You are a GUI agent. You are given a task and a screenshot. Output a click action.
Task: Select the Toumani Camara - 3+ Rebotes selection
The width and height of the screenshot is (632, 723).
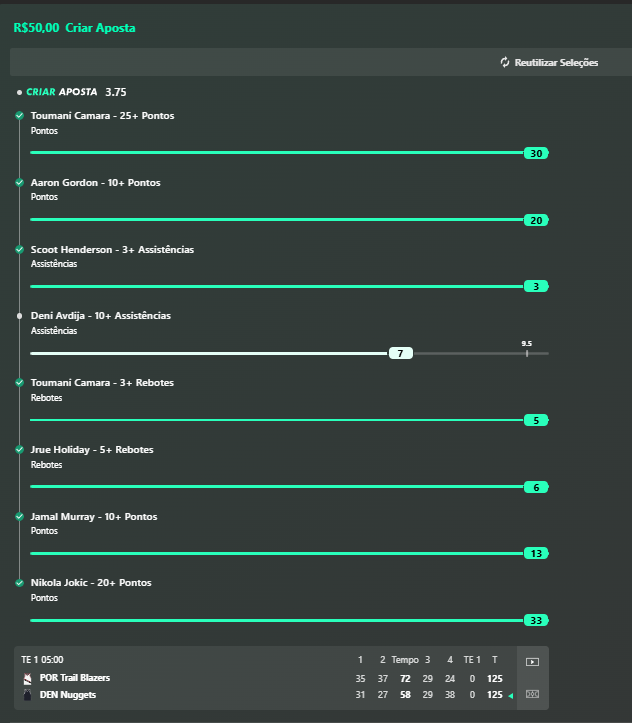pos(102,383)
